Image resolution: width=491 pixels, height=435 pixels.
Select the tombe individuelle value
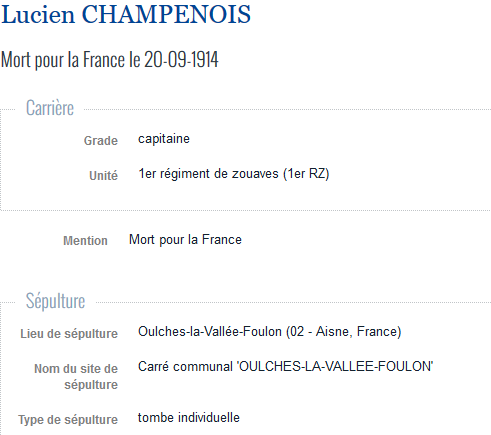pos(189,418)
